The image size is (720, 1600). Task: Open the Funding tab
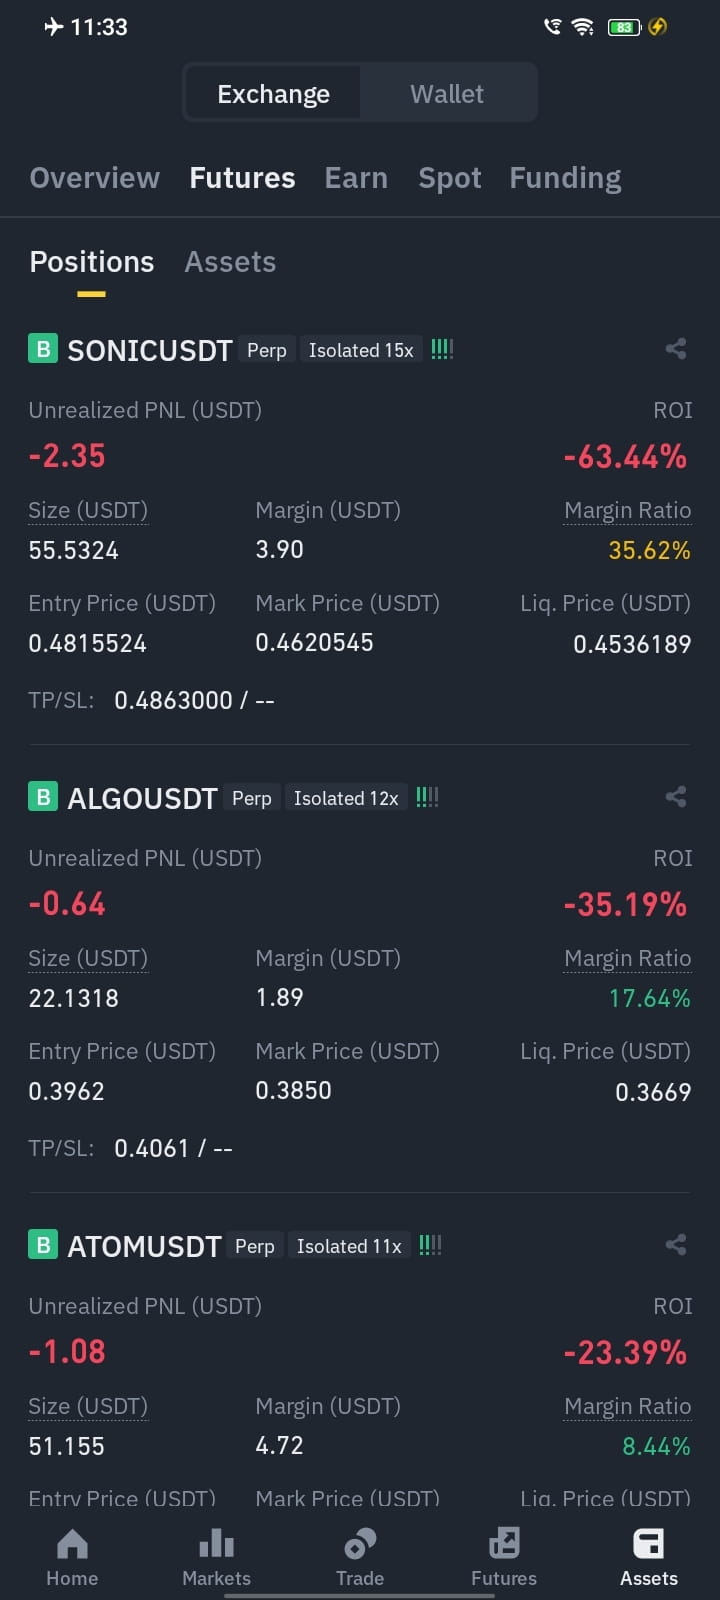point(565,178)
